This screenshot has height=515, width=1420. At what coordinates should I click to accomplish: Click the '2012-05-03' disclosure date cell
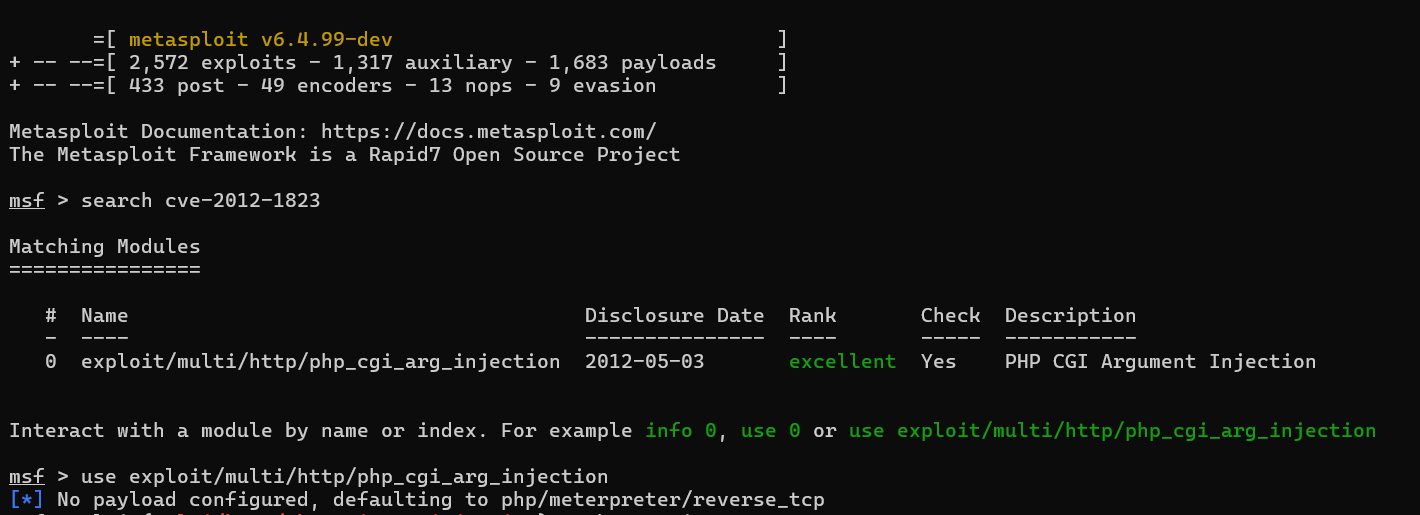[644, 362]
